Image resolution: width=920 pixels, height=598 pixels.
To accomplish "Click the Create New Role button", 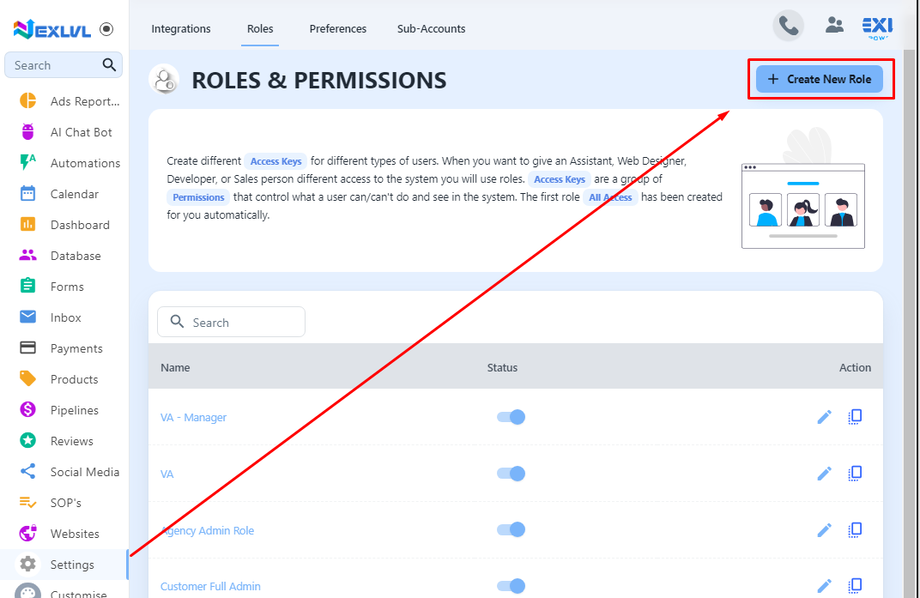I will pyautogui.click(x=819, y=79).
